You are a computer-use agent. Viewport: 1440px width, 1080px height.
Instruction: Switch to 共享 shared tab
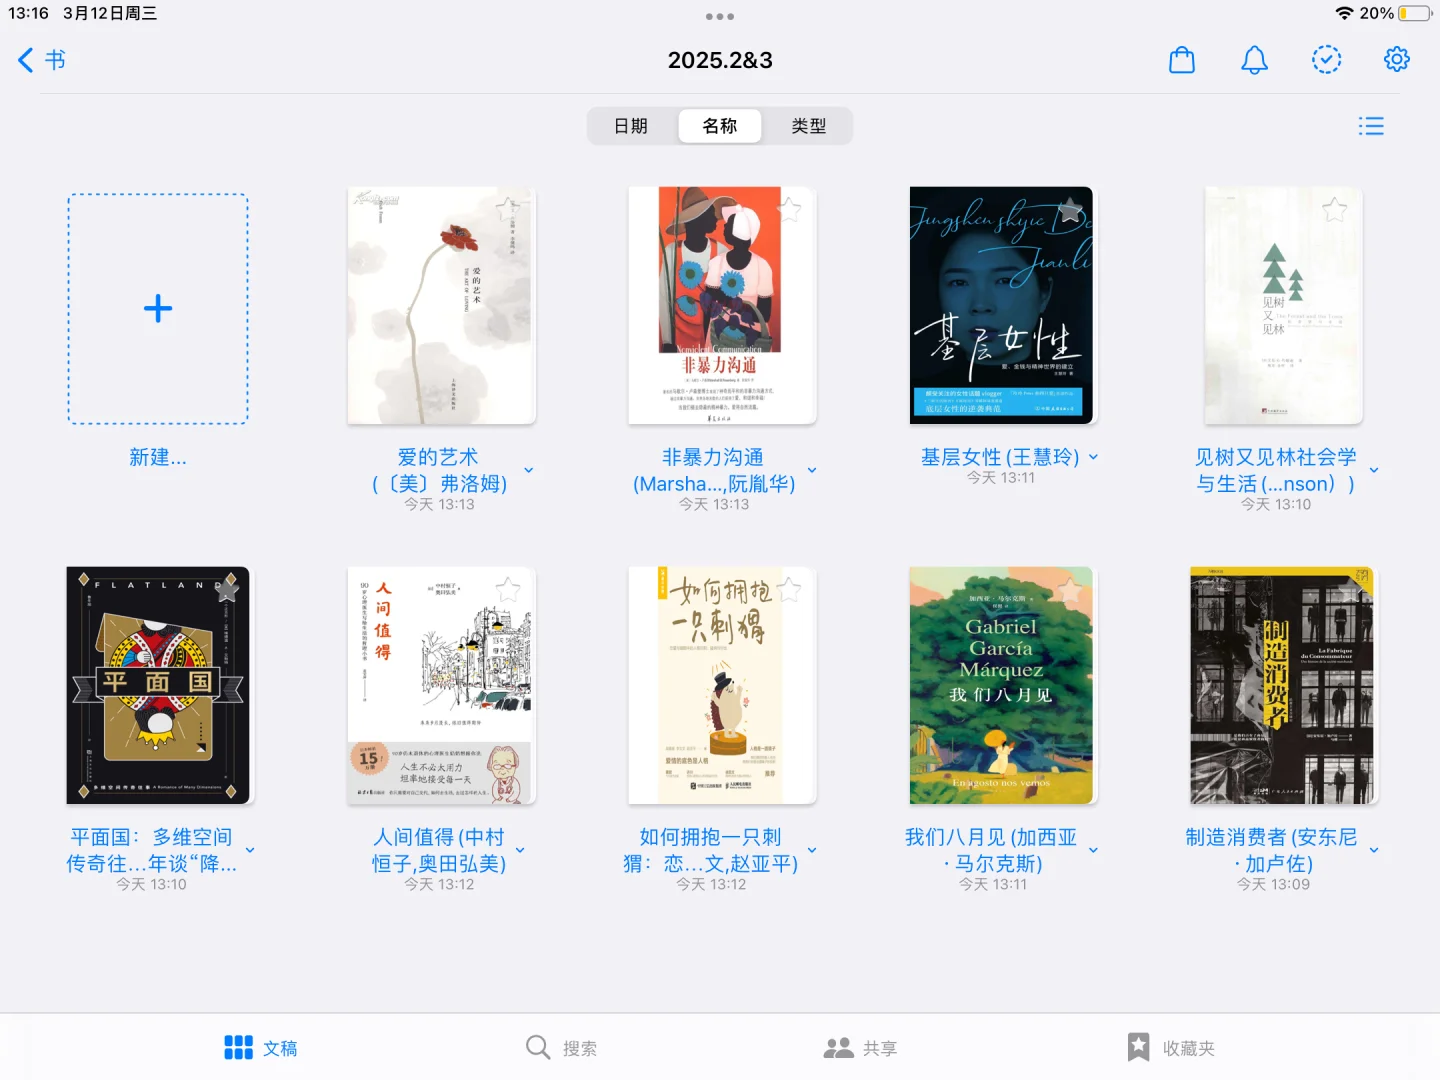point(860,1047)
